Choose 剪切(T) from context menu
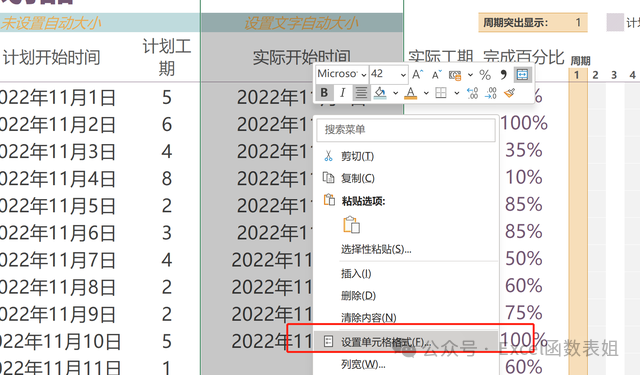 (406, 156)
